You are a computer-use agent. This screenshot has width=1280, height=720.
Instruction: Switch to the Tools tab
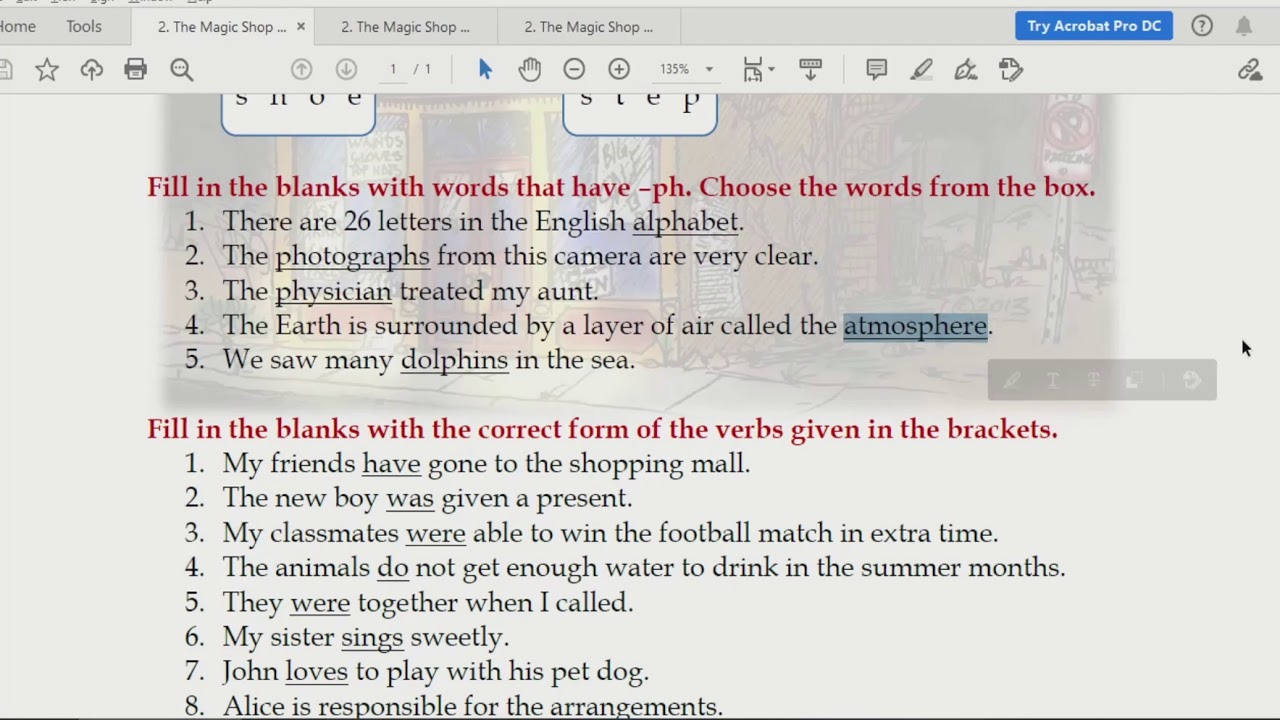coord(84,26)
